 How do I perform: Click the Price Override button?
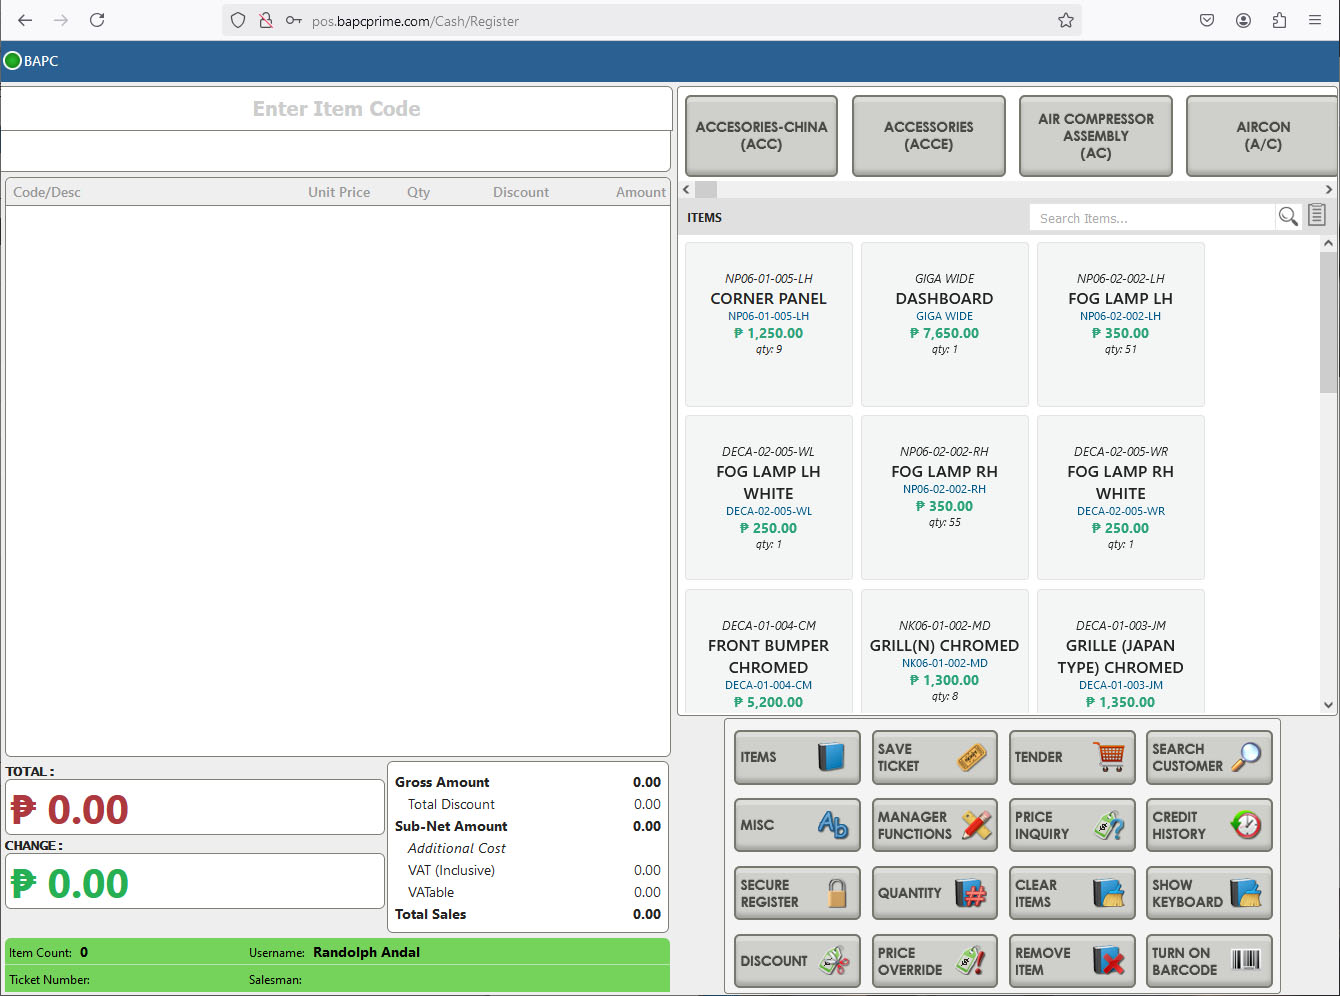[x=935, y=961]
